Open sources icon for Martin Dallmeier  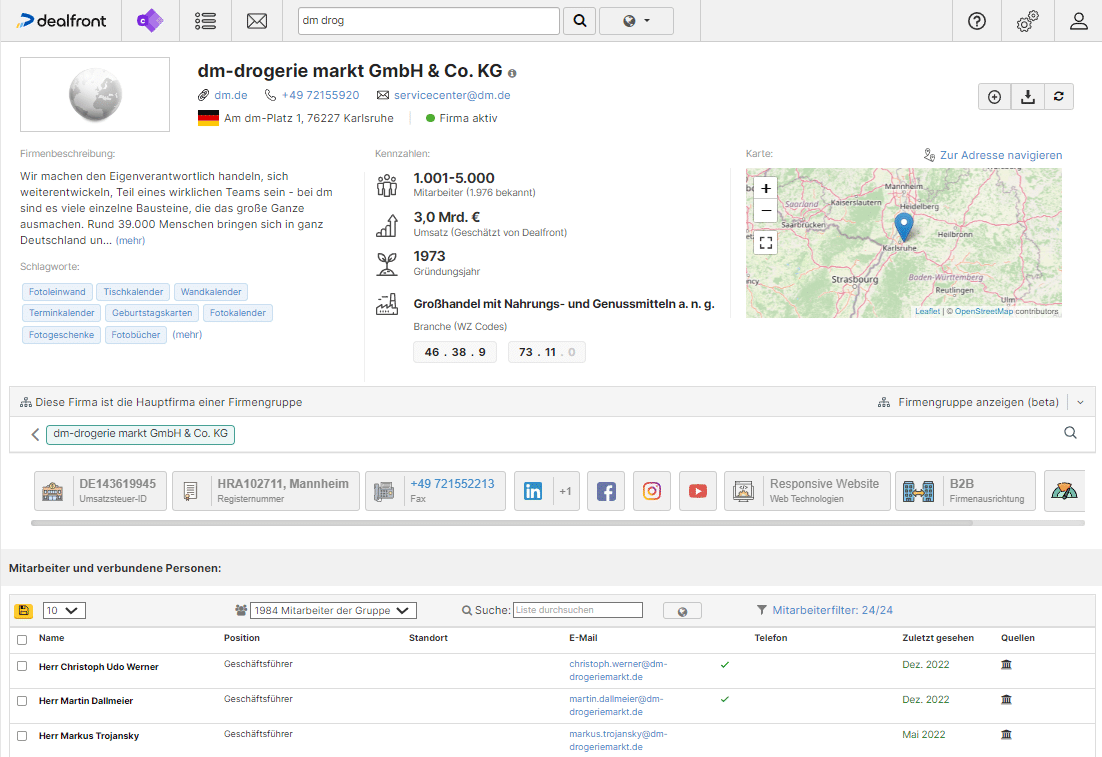1006,699
